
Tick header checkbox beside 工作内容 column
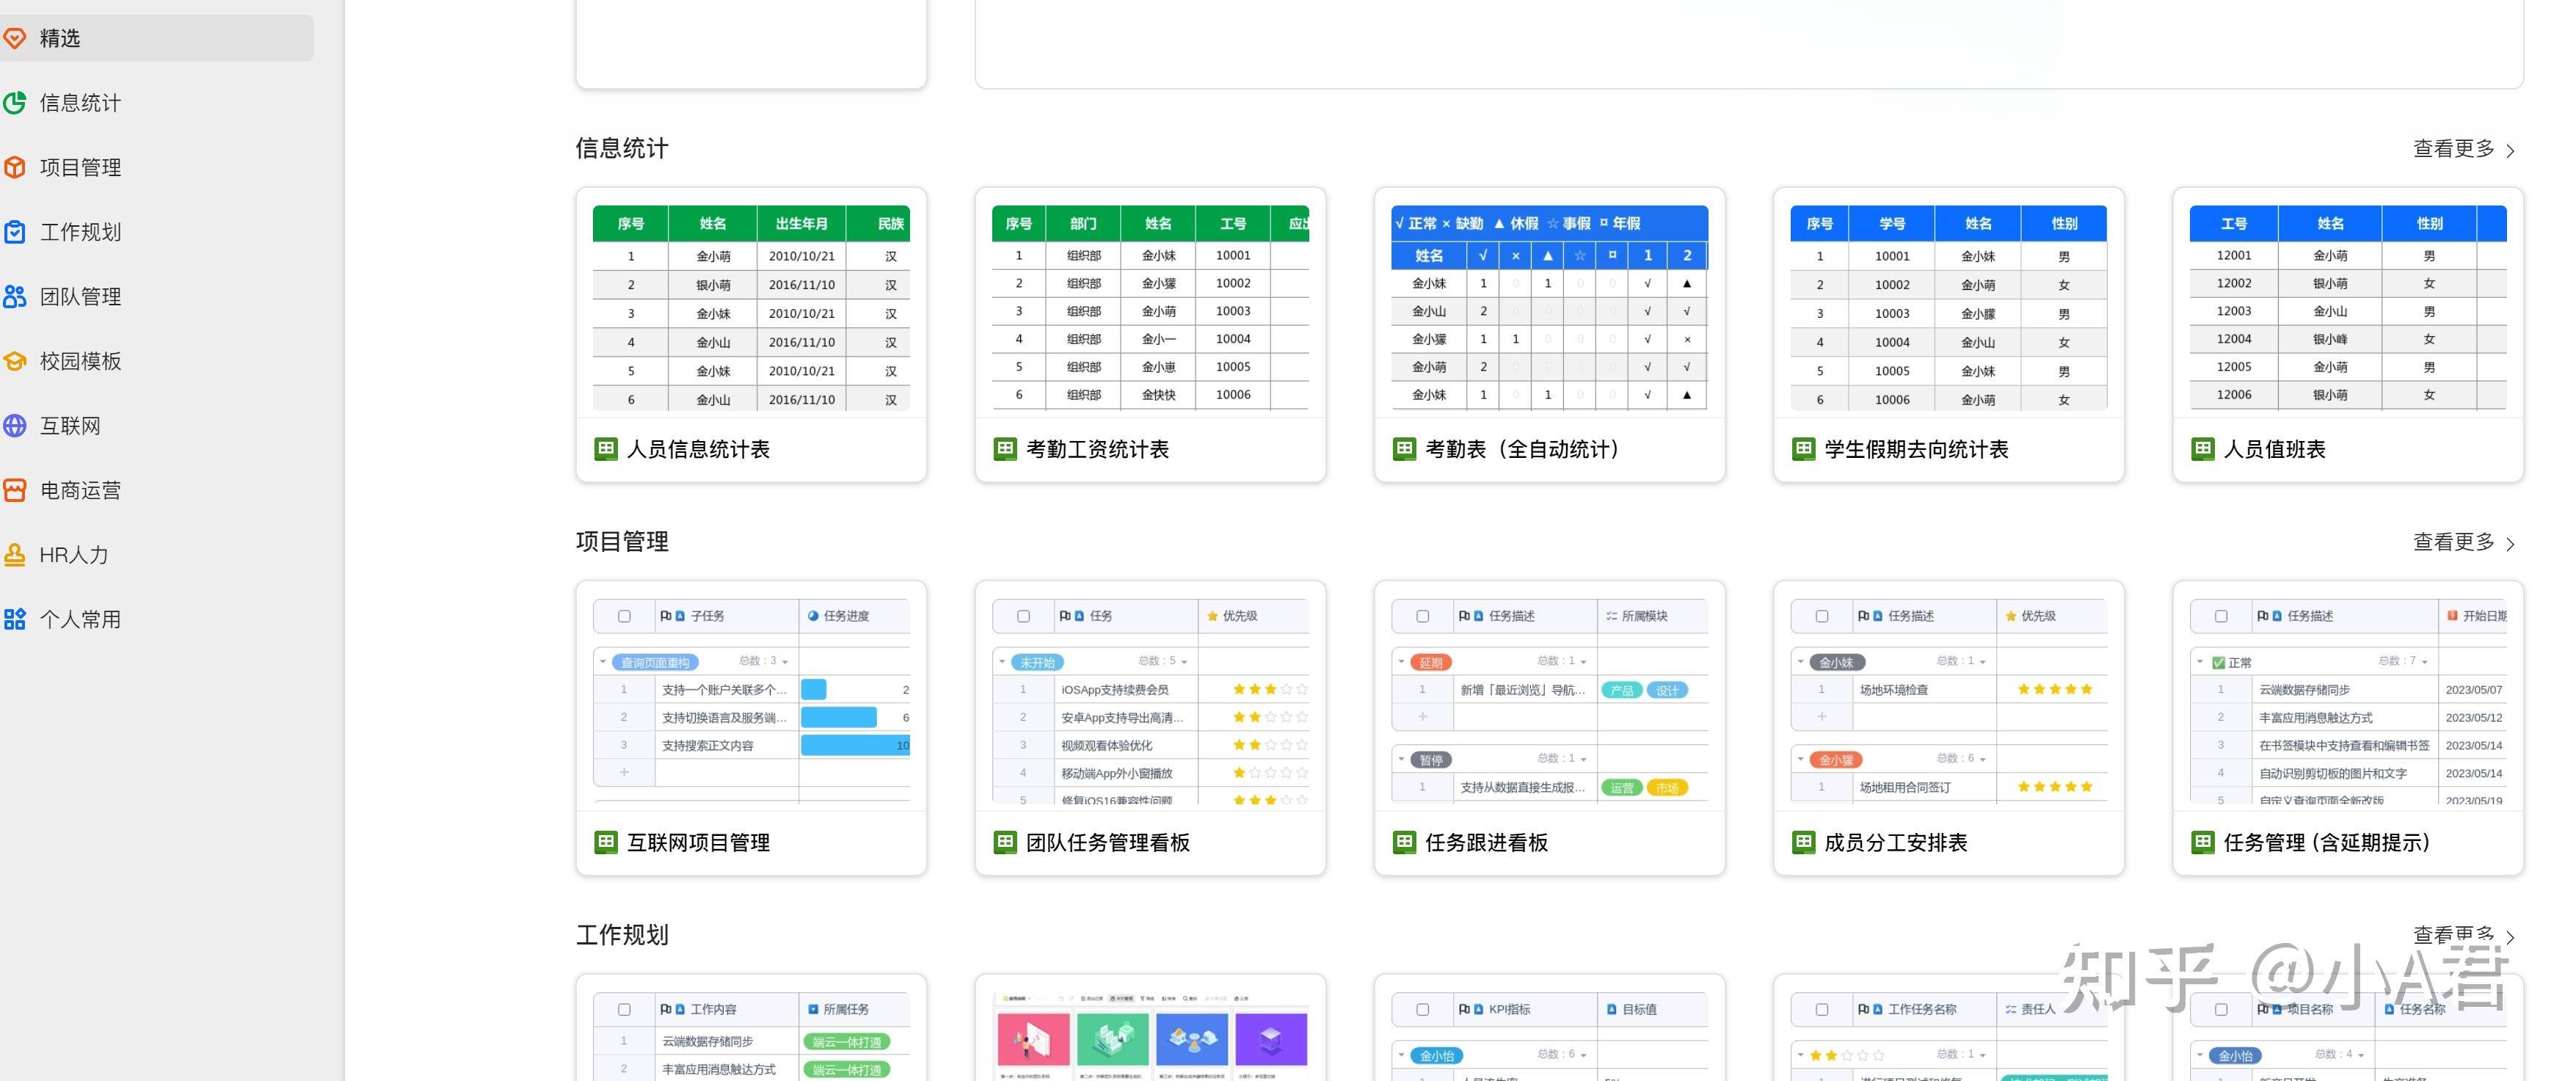click(x=624, y=1009)
